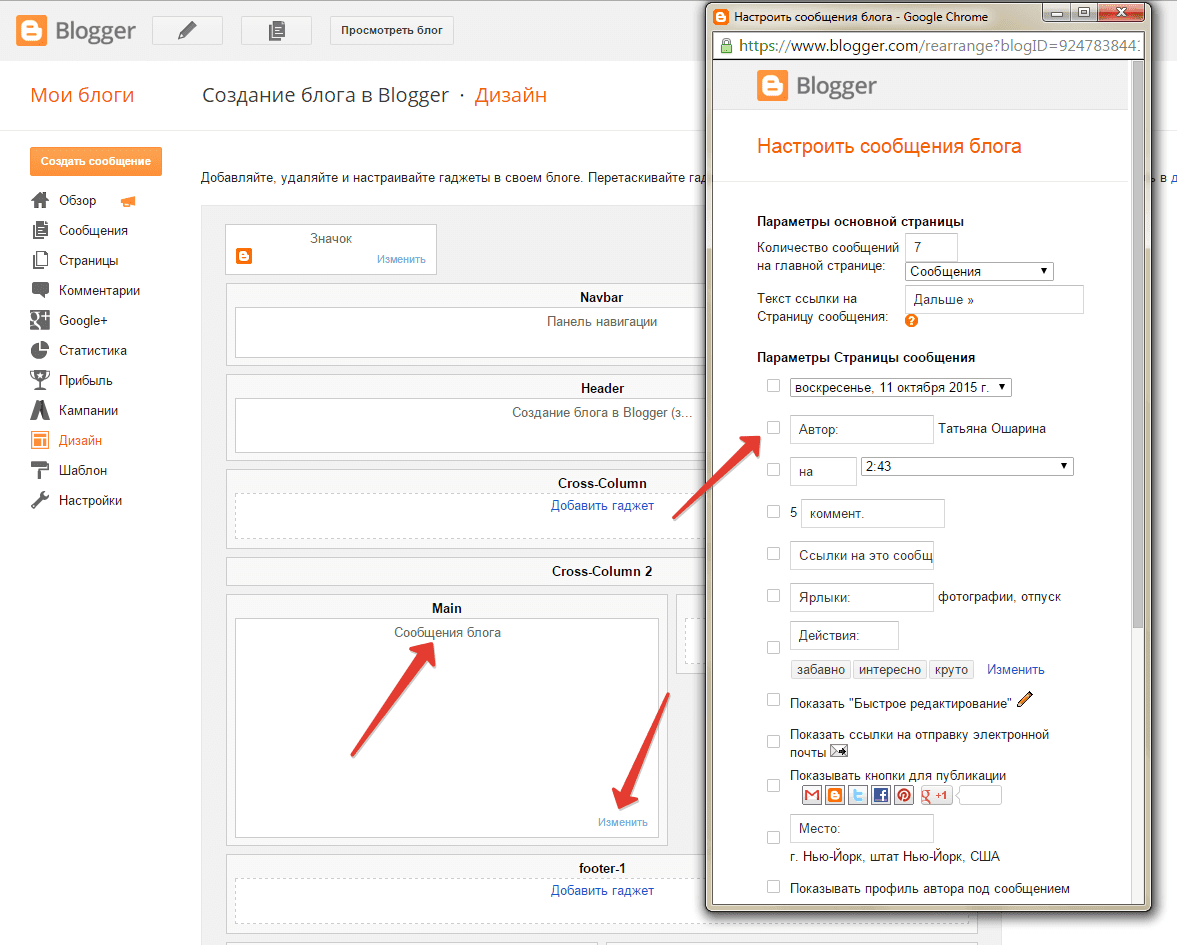Toggle the Место location checkbox
The width and height of the screenshot is (1177, 945).
773,838
